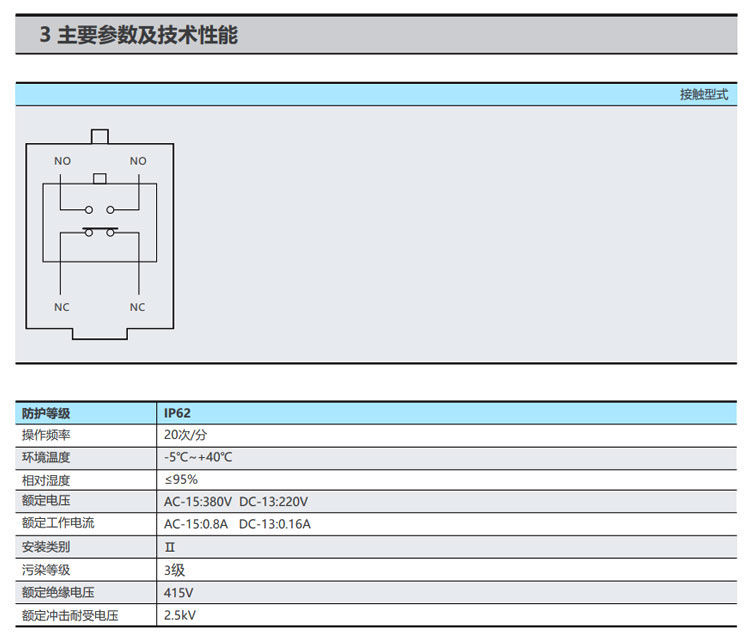
Task: Click the 2.5kV impulse voltage value
Action: (x=181, y=615)
